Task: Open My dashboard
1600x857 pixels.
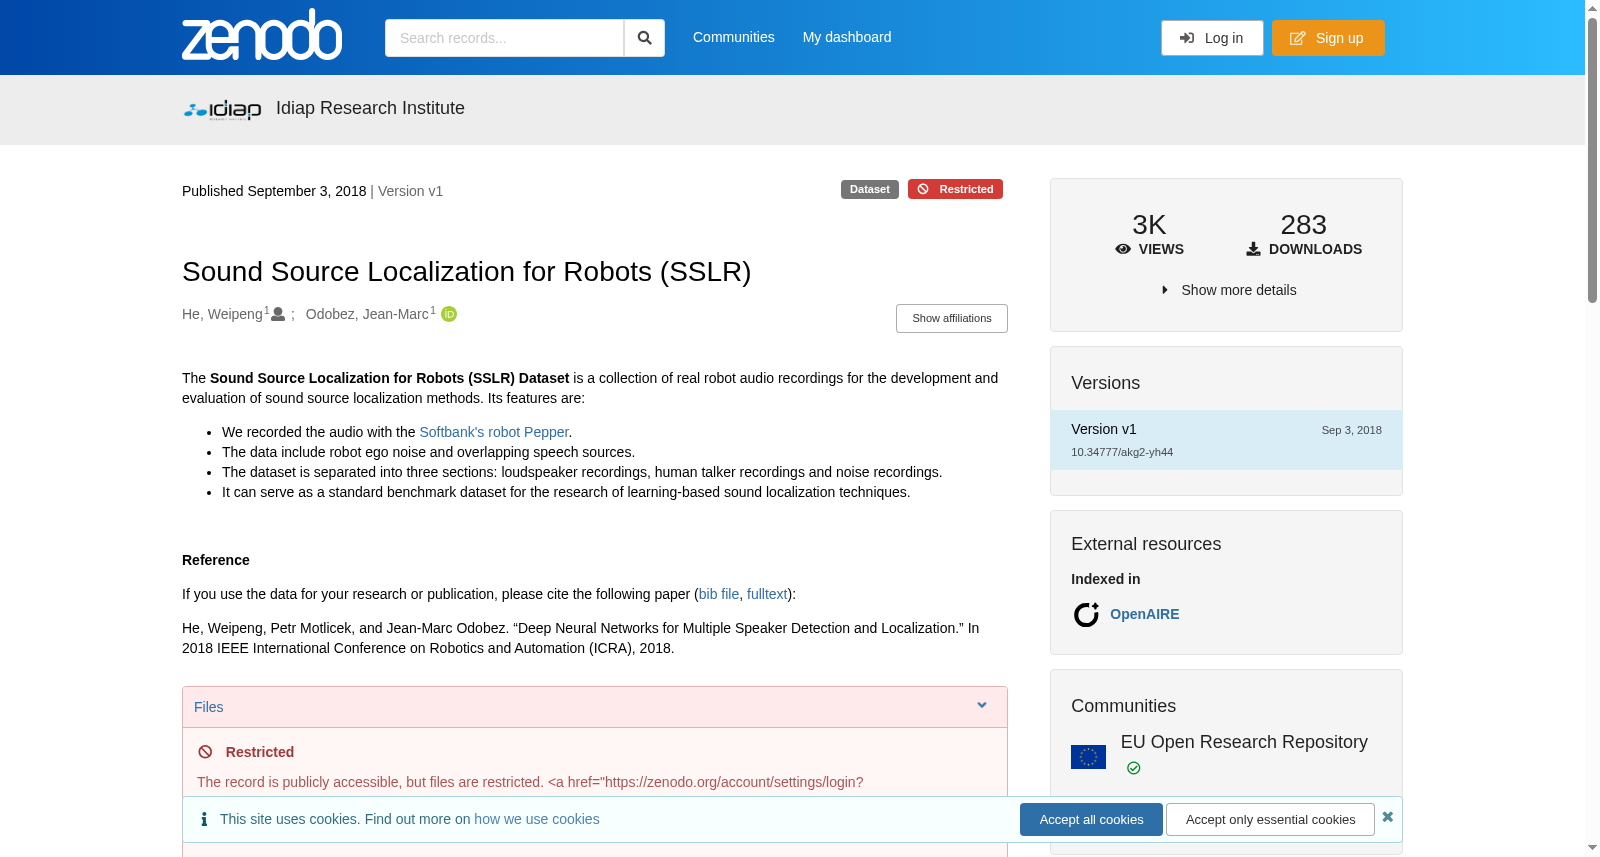Action: (x=847, y=37)
